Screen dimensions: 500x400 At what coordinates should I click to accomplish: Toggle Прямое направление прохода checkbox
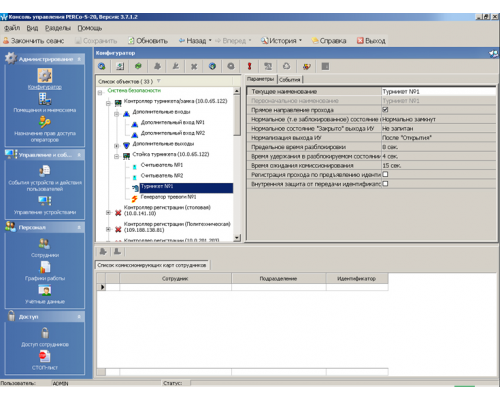[385, 110]
